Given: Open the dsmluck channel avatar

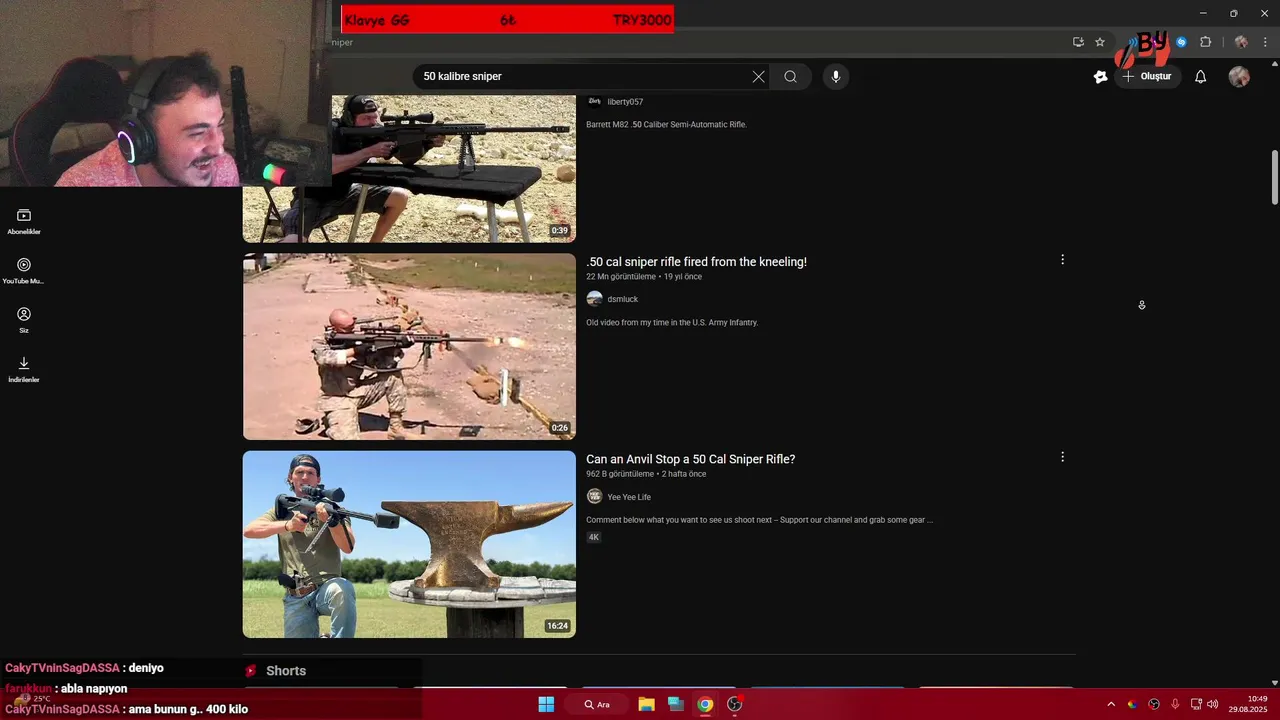Looking at the screenshot, I should [594, 299].
